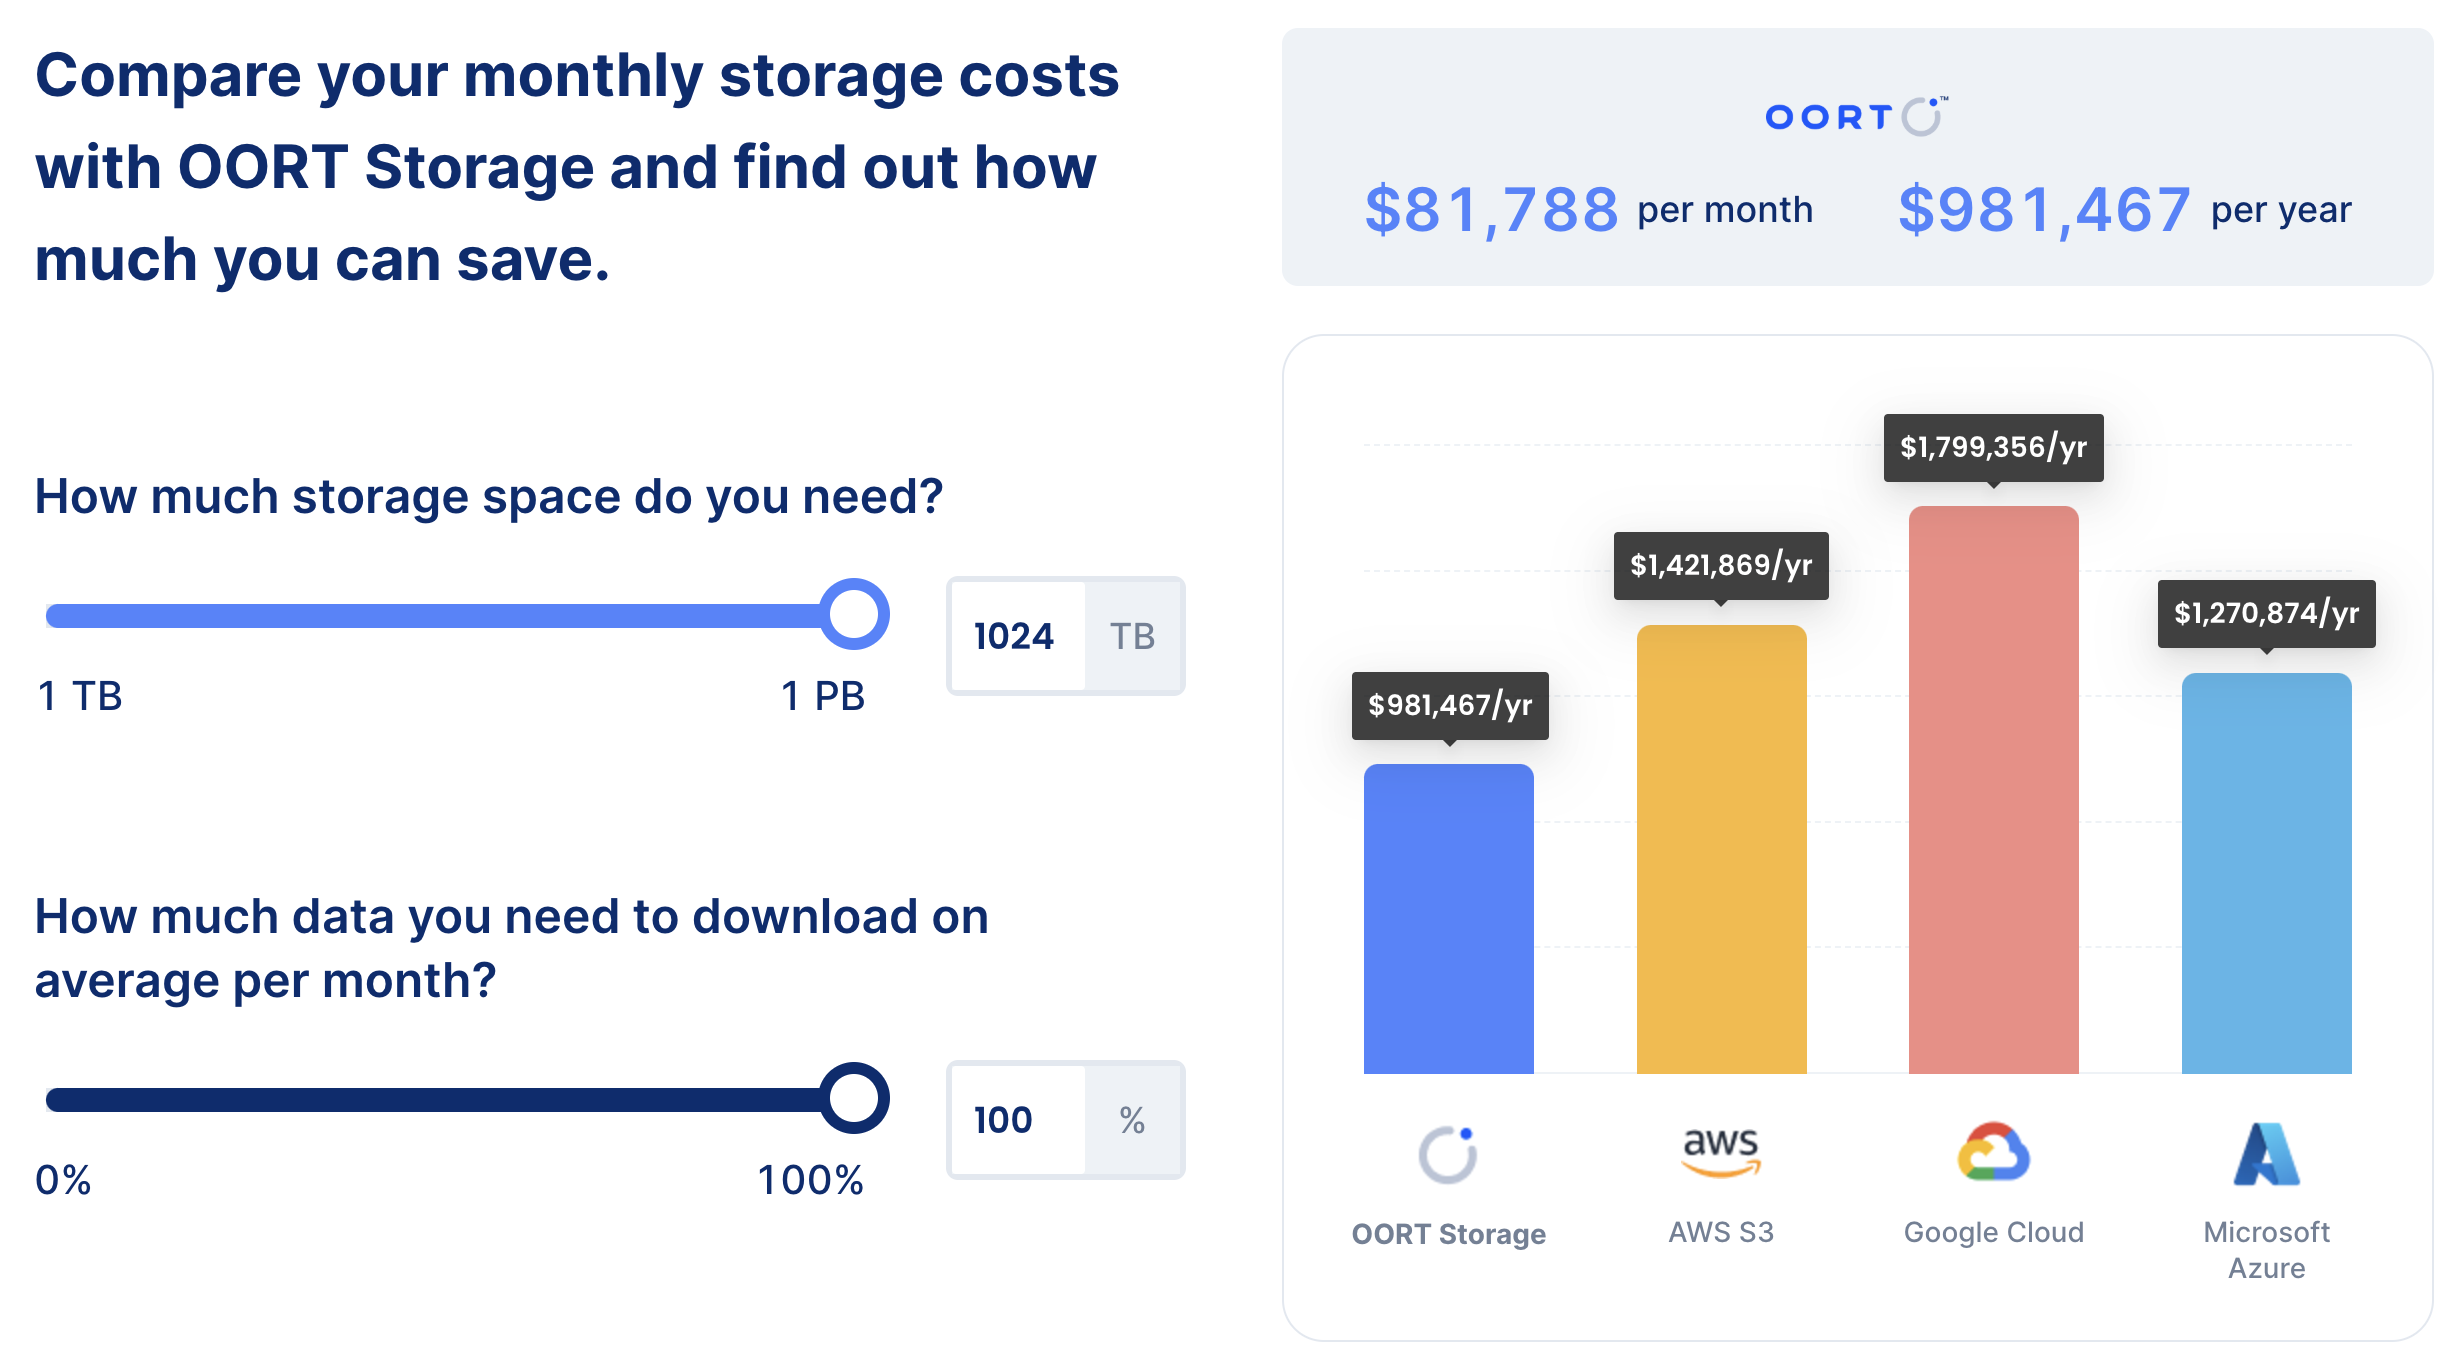Click the TB unit label beside storage input
Image resolution: width=2448 pixels, height=1368 pixels.
point(1133,636)
